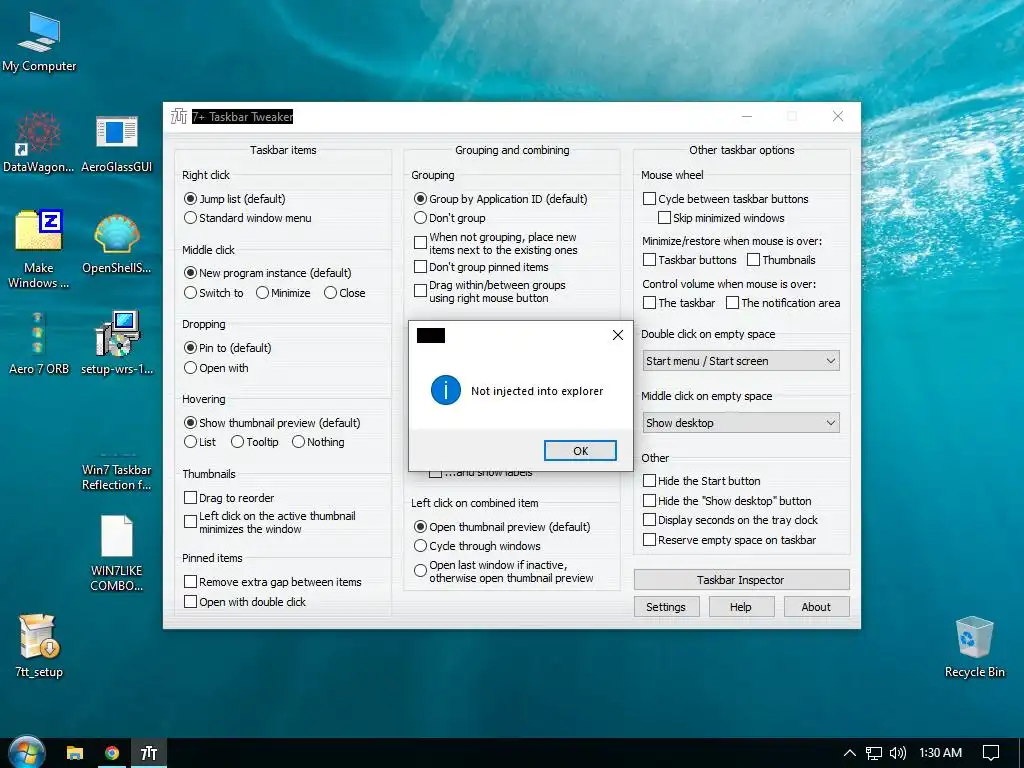Click the 7+ Taskbar Tweaker title bar icon

178,116
